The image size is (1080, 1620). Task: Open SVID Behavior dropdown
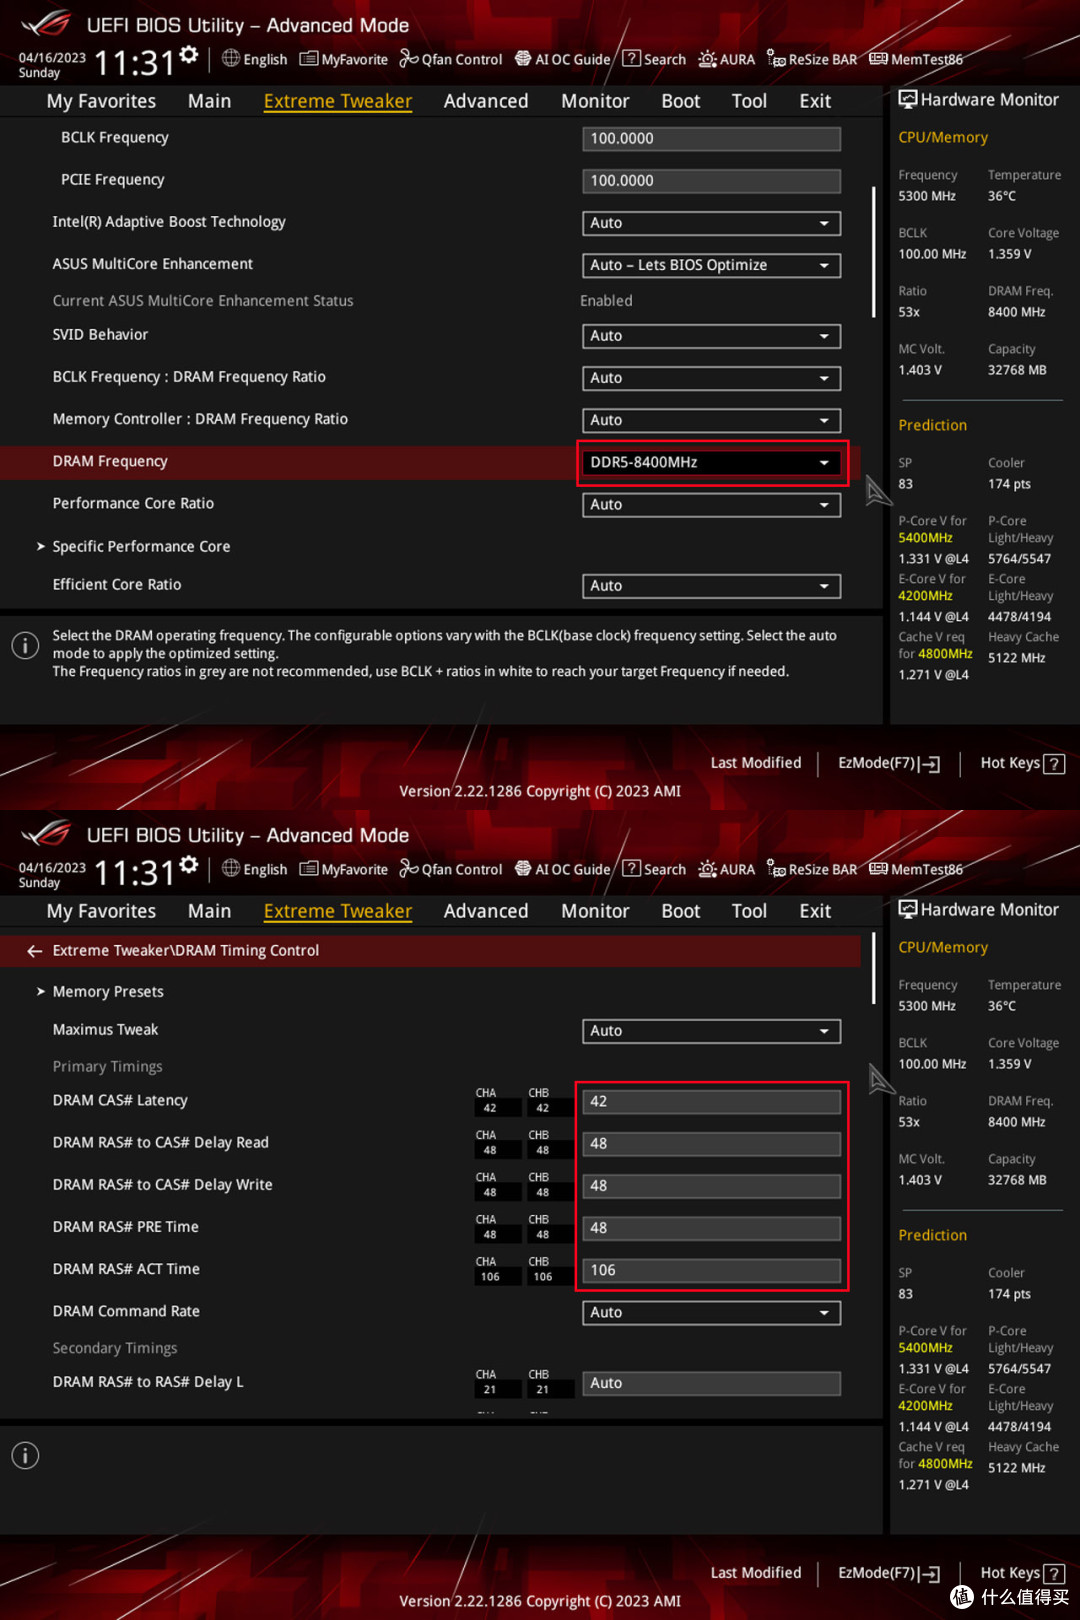pos(711,336)
